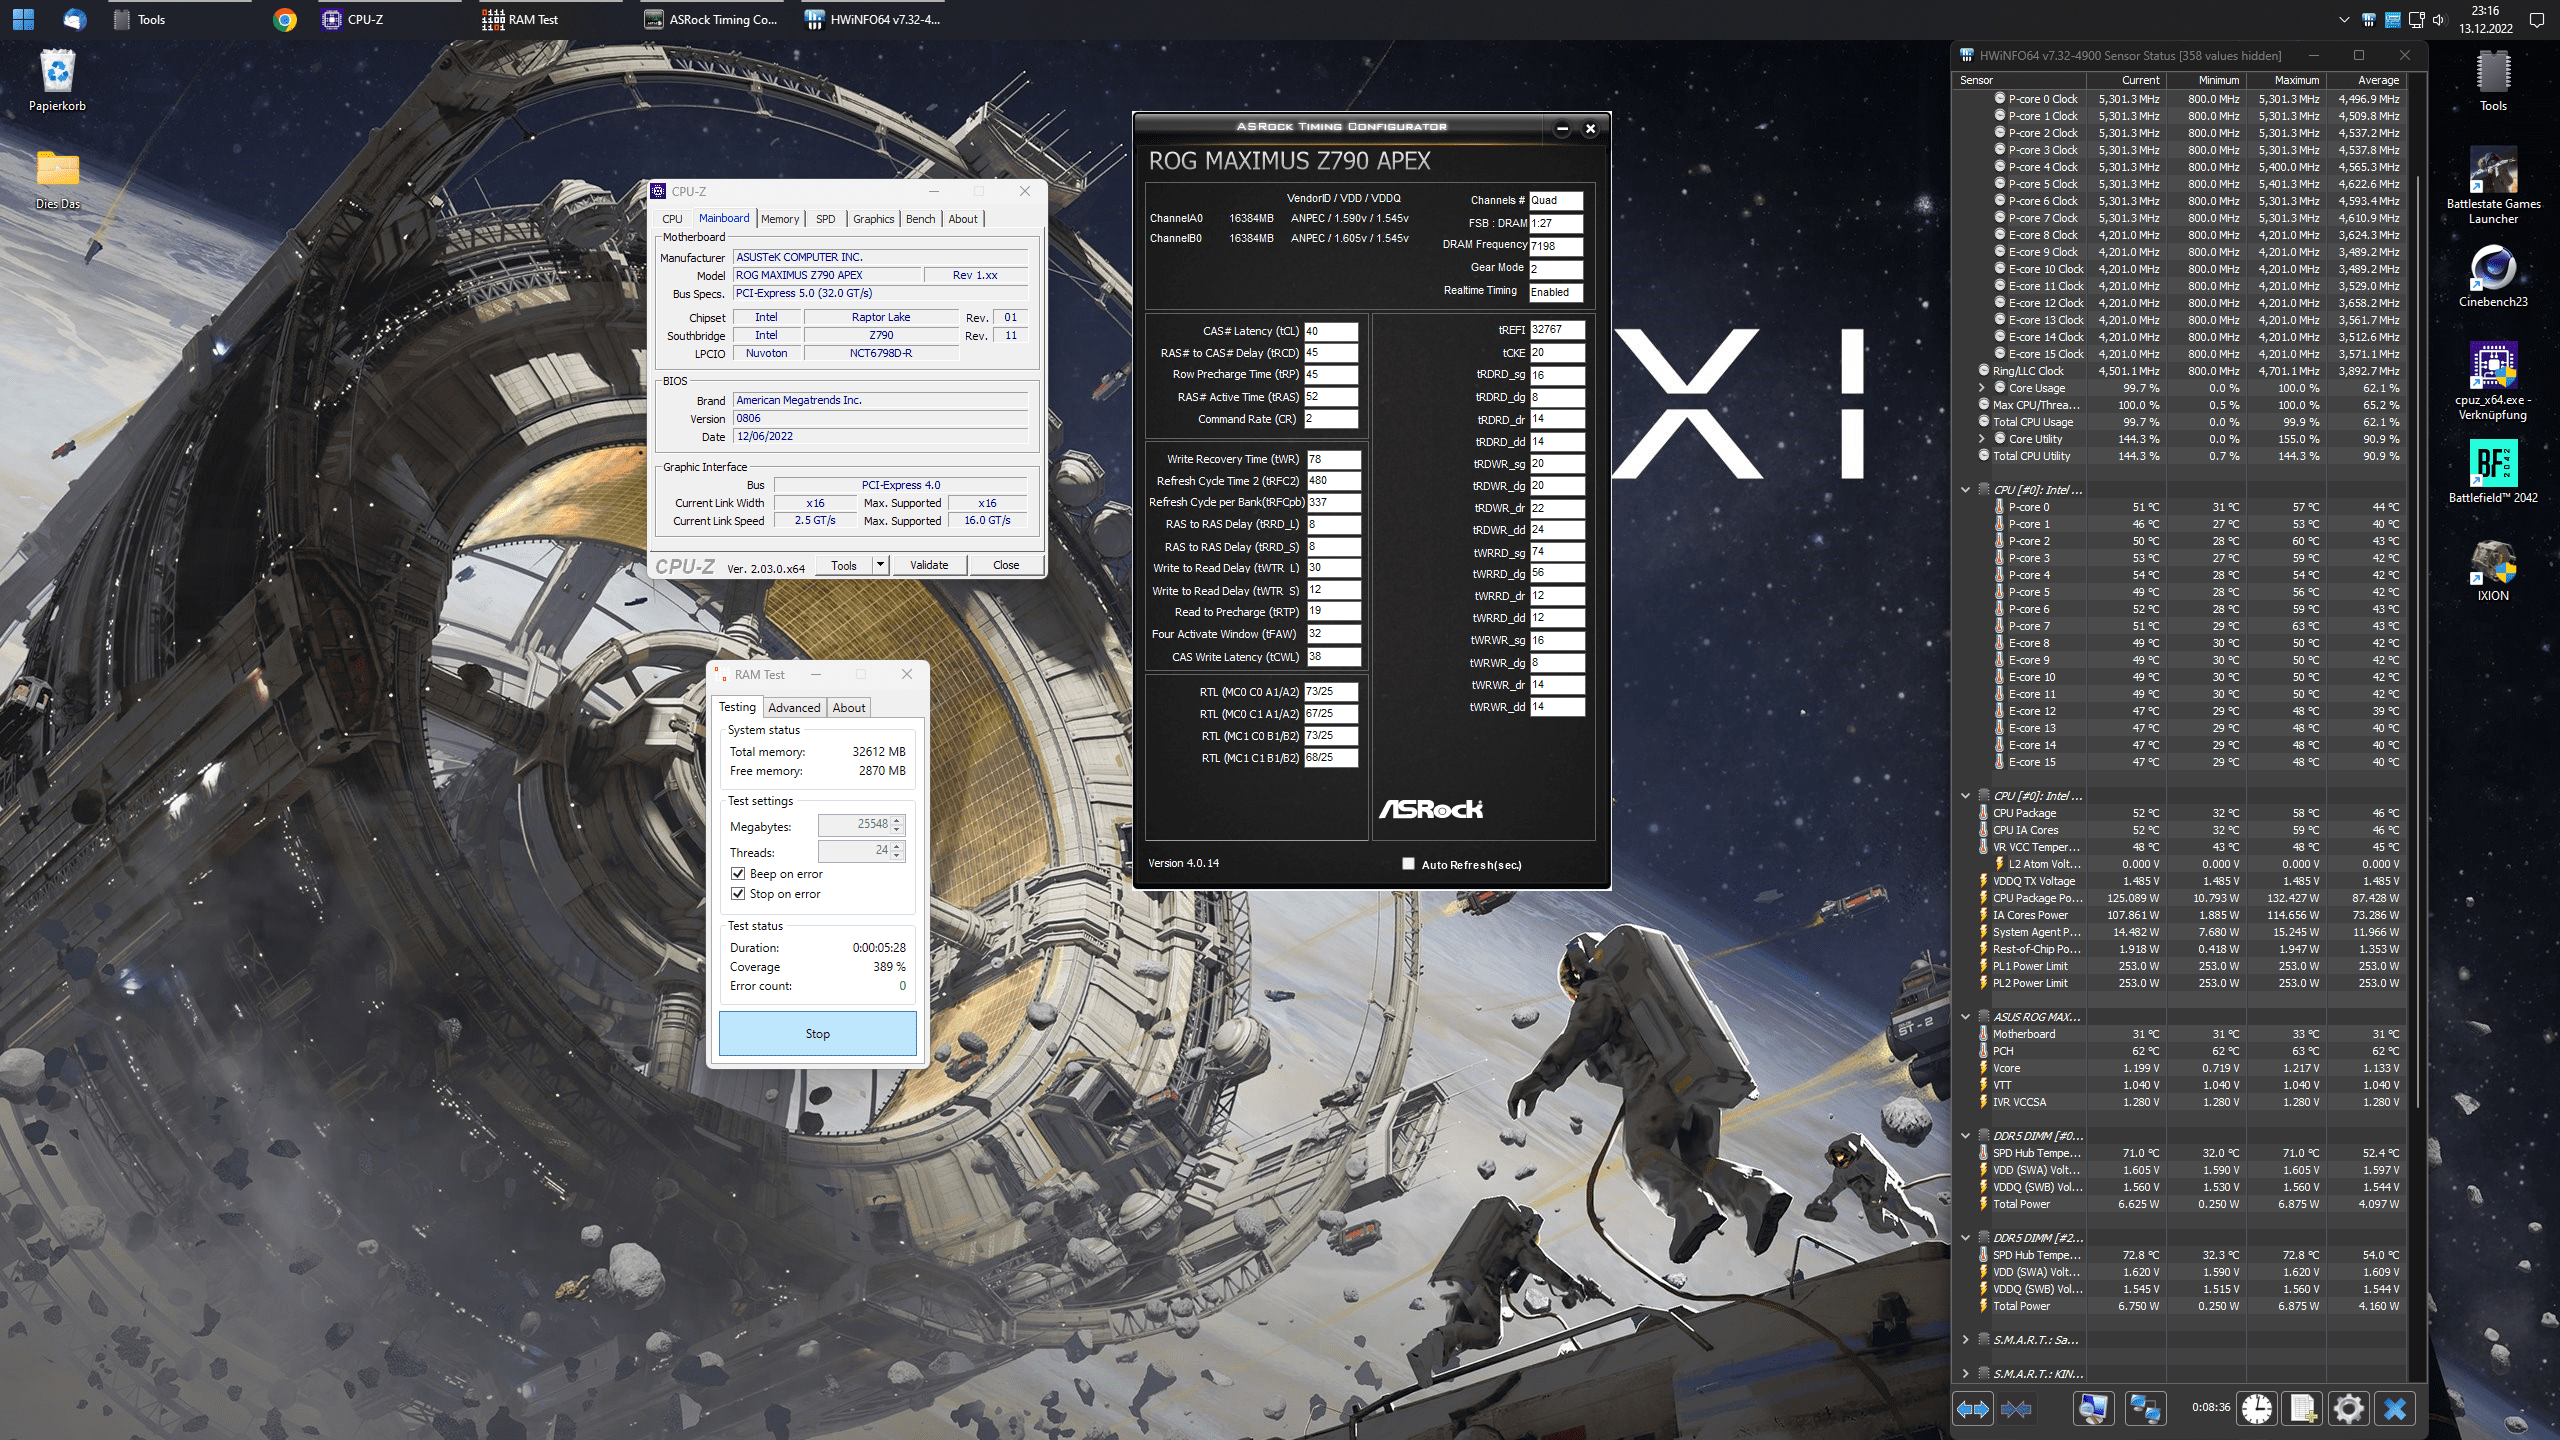2560x1440 pixels.
Task: Click the HWiNFO sensor list vertical scrollbar
Action: click(x=2419, y=640)
